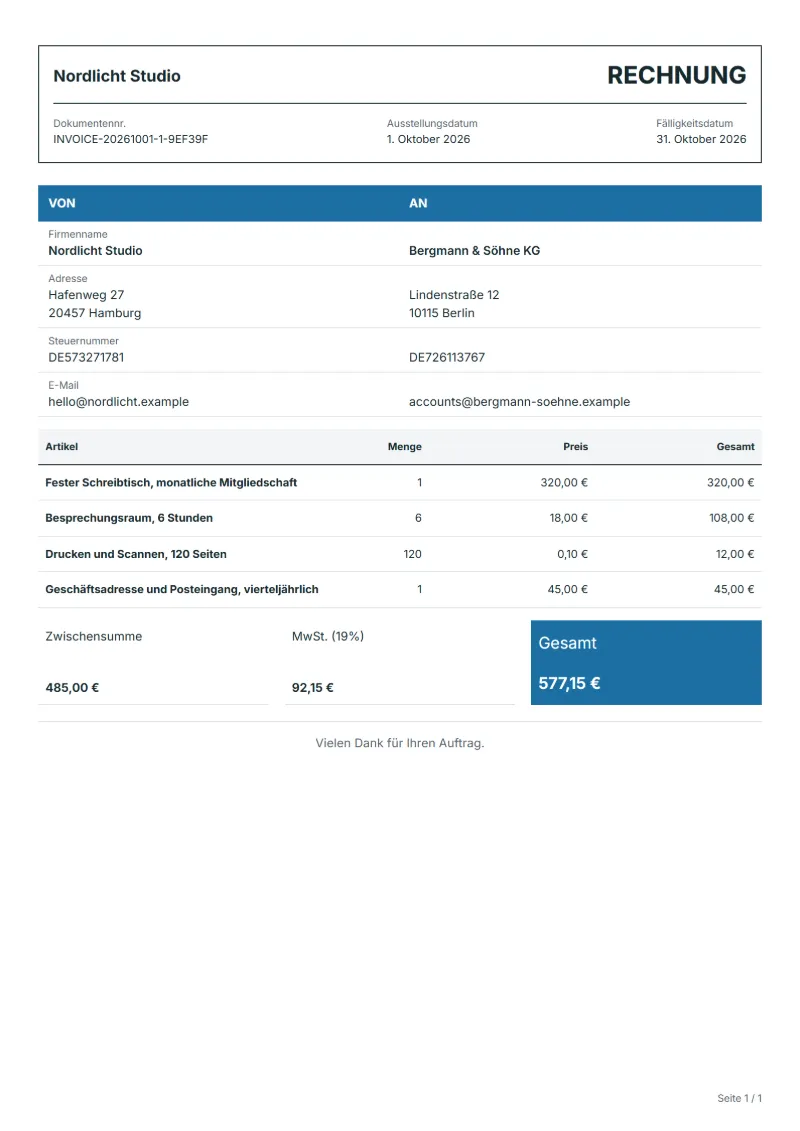Viewport: 800px width, 1131px height.
Task: Click the Dokumentennr. label
Action: (89, 123)
